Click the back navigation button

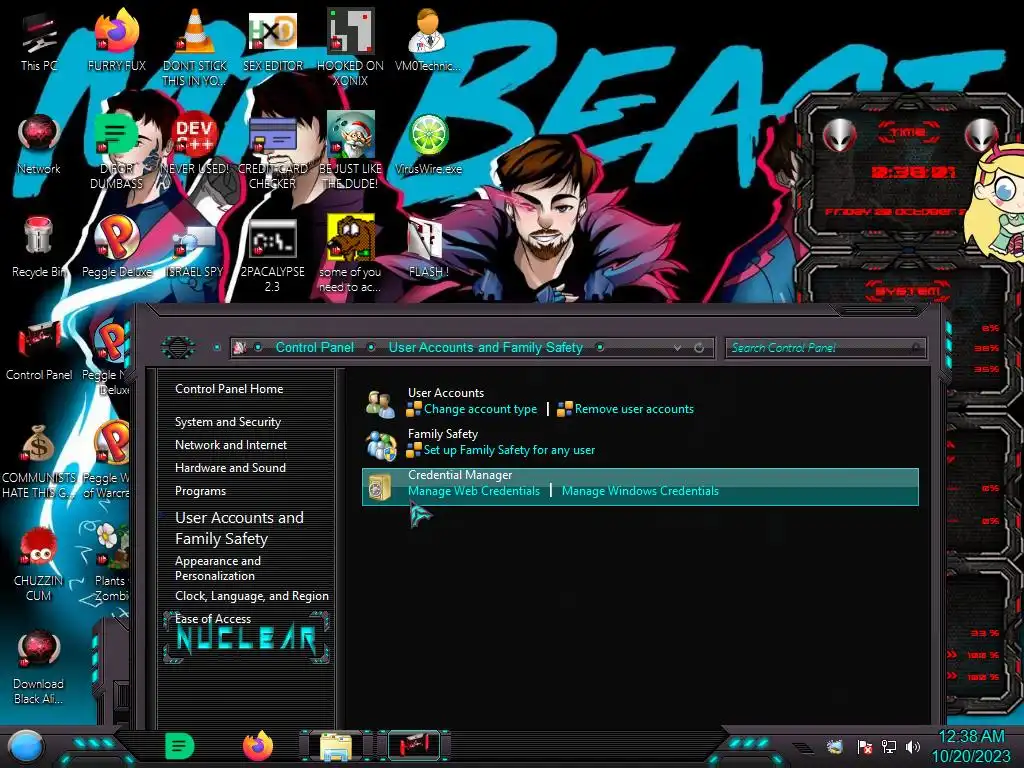pos(178,347)
